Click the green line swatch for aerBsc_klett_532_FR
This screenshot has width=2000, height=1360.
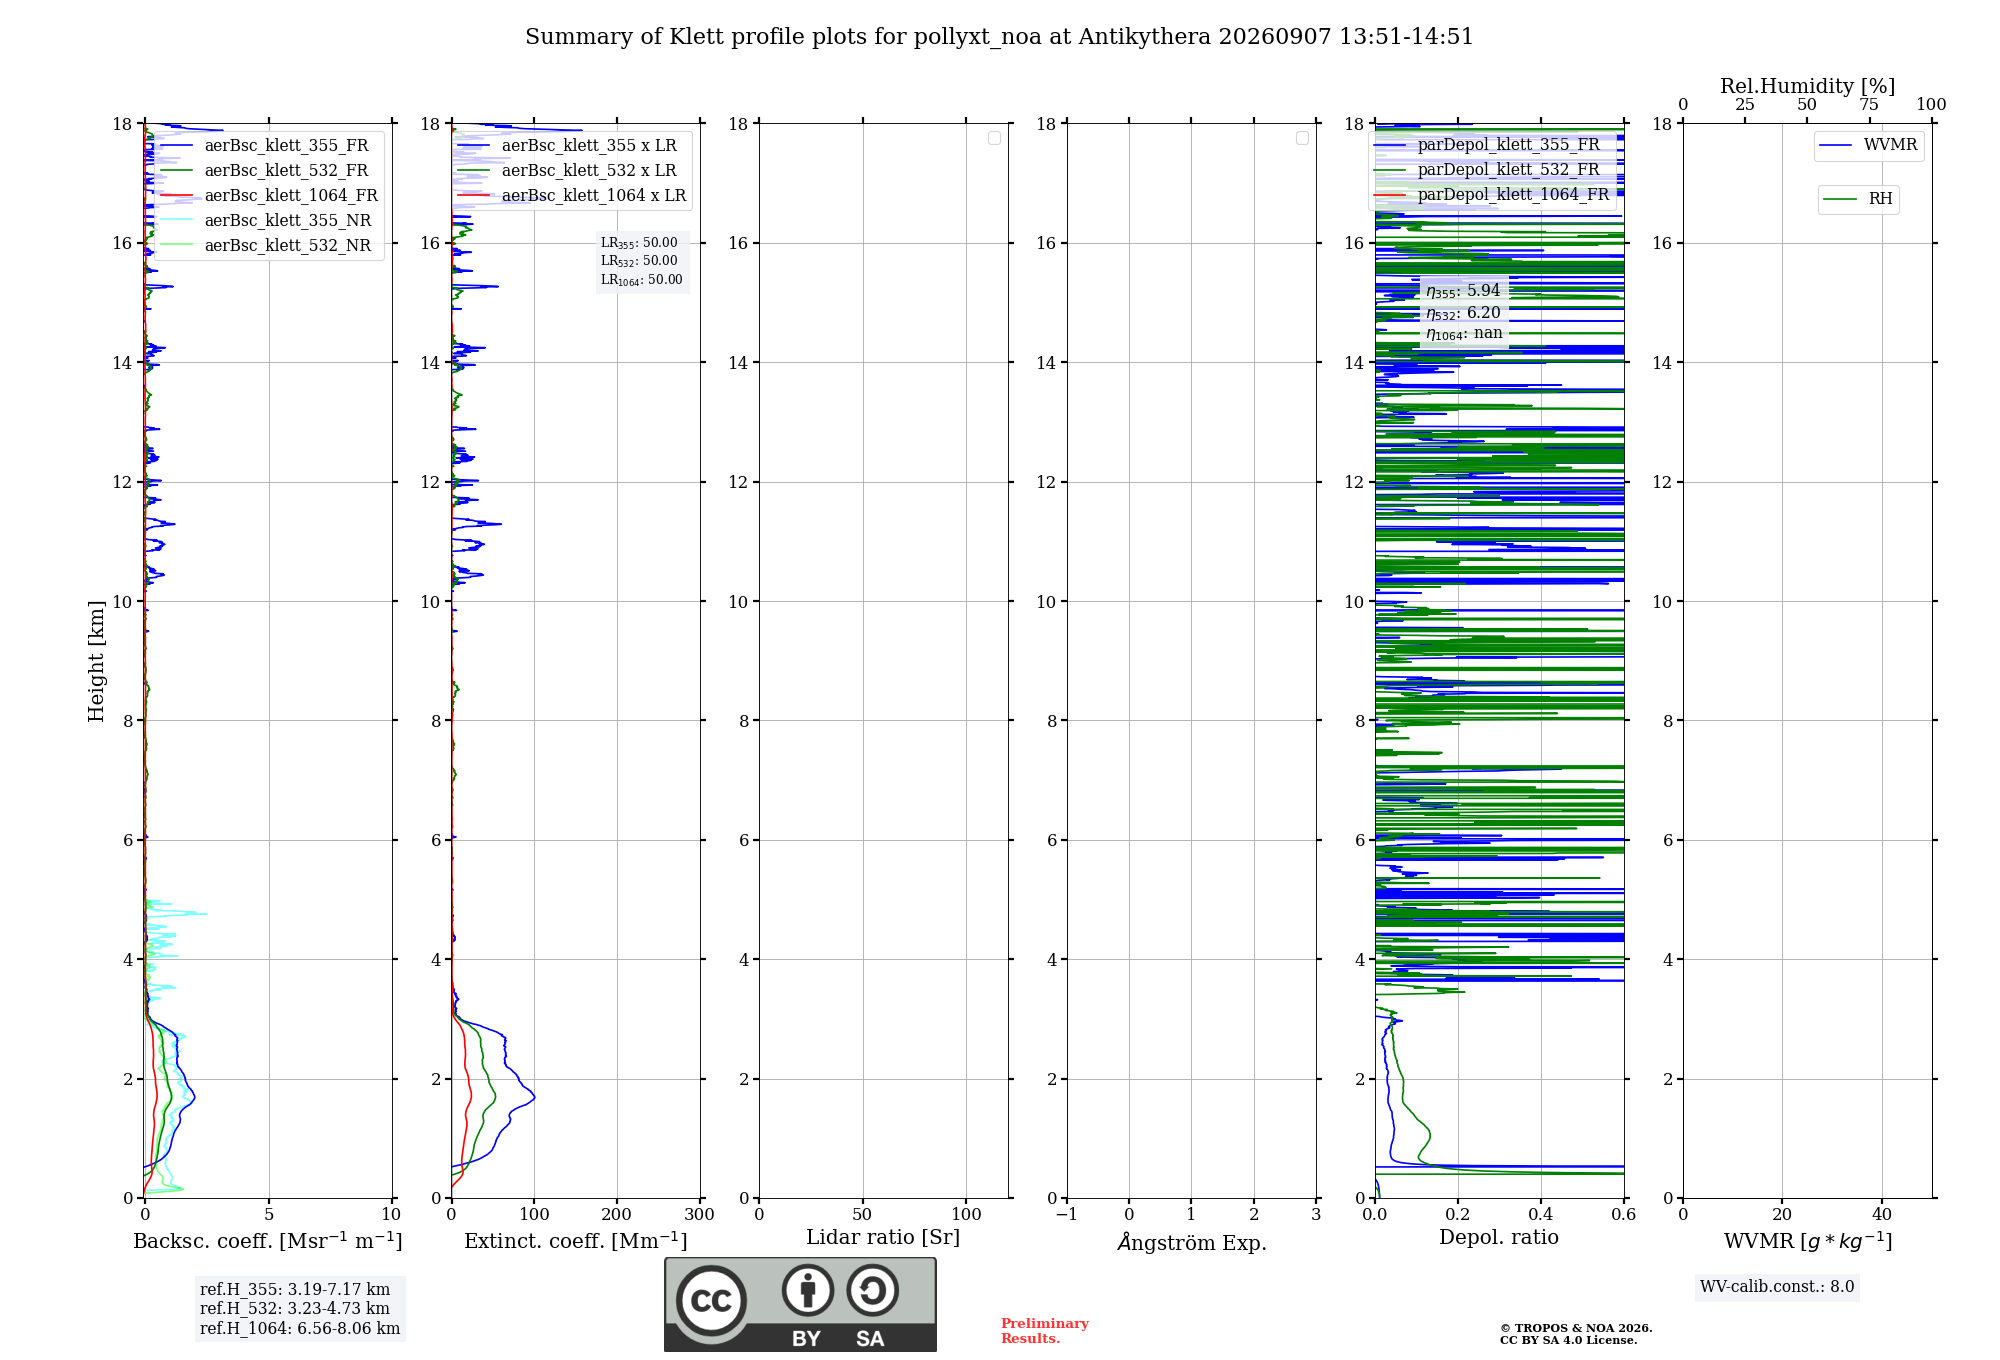coord(176,171)
